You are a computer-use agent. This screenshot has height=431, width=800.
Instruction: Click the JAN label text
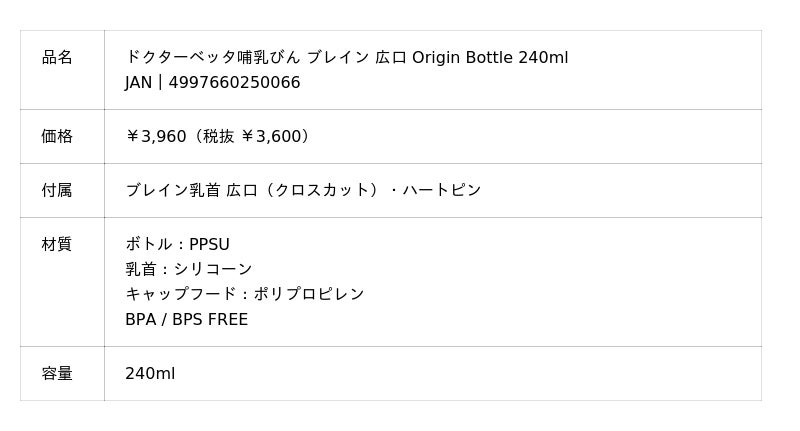coord(138,83)
